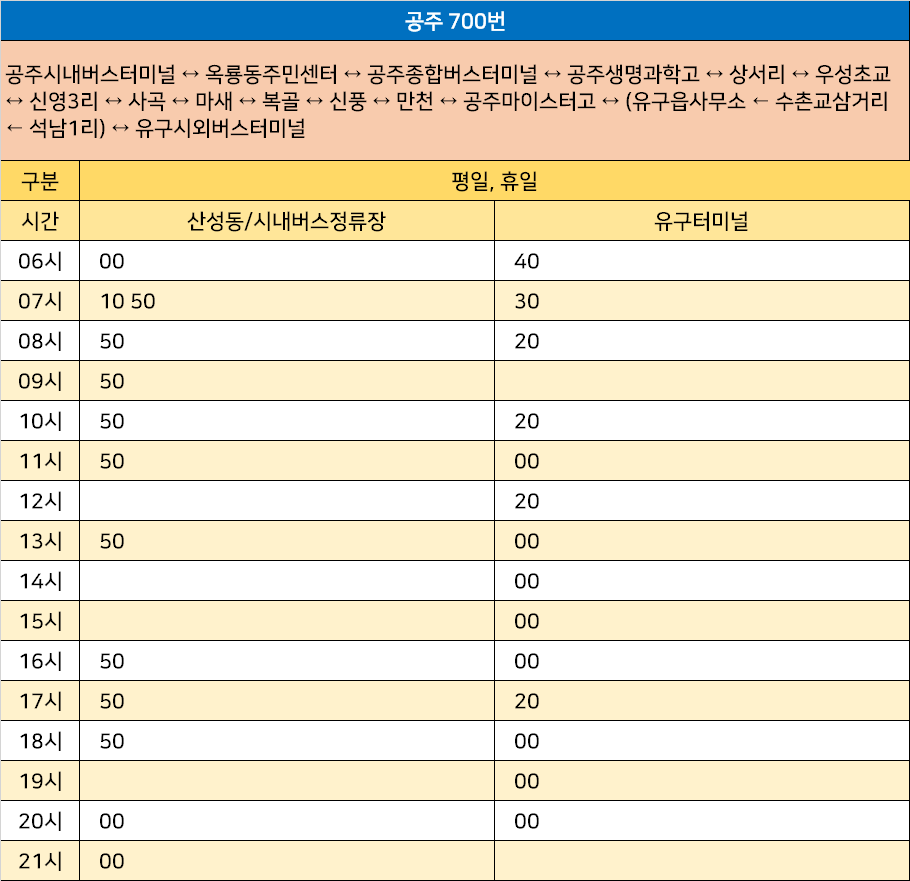The width and height of the screenshot is (910, 881).
Task: Click the 14시 유구터미널 departure 00
Action: [x=526, y=582]
